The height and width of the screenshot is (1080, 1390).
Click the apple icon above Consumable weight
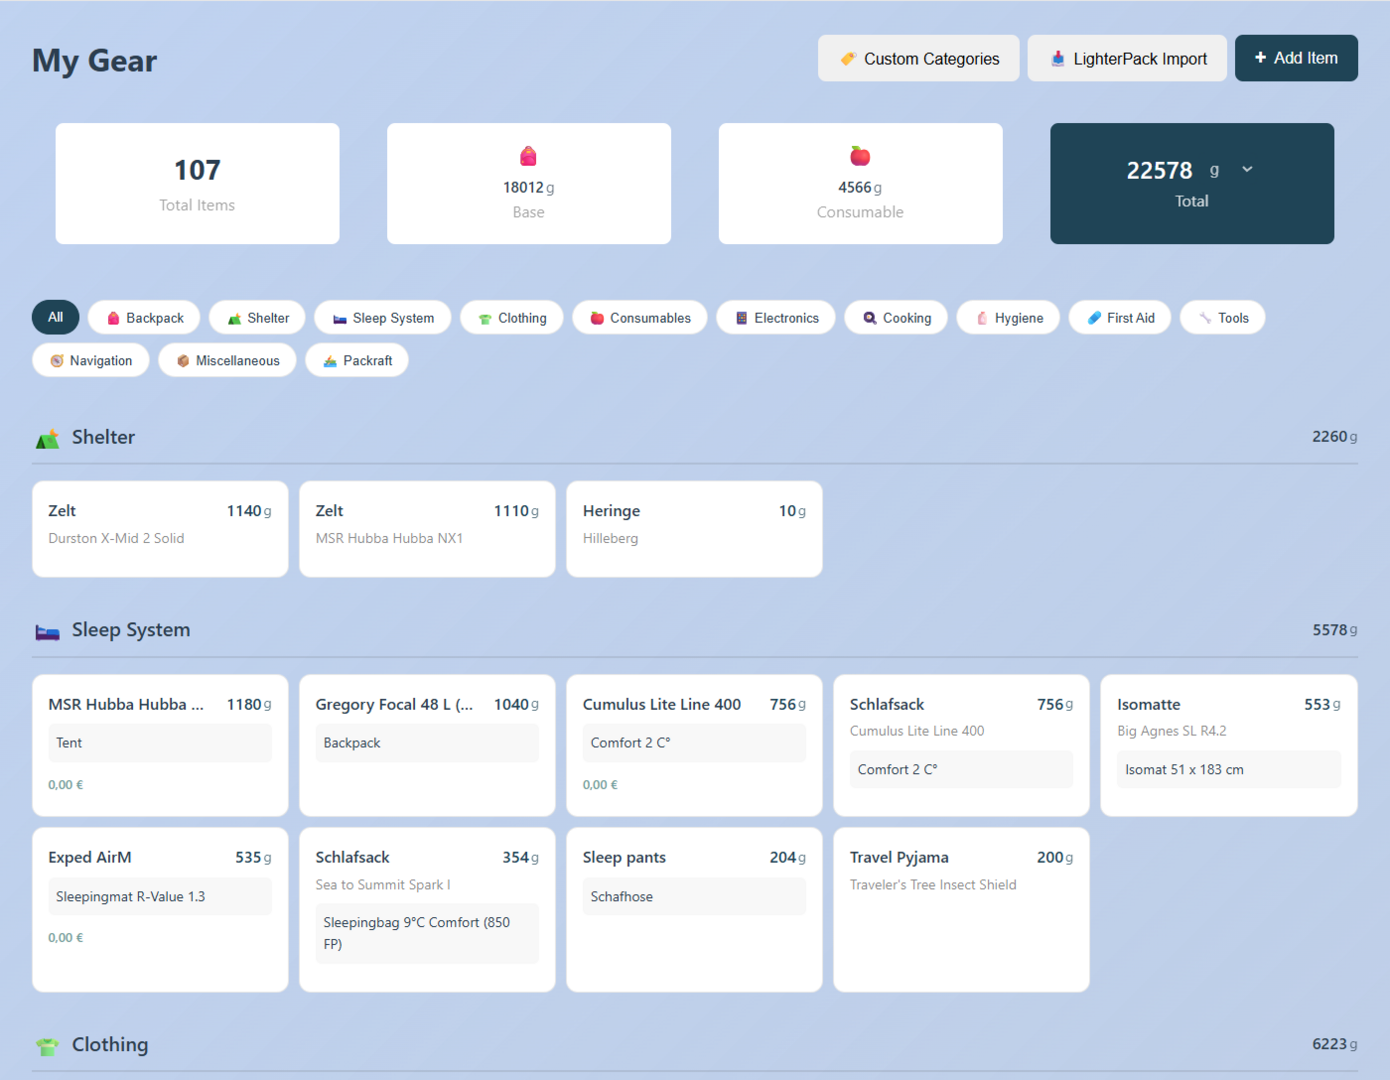(860, 156)
